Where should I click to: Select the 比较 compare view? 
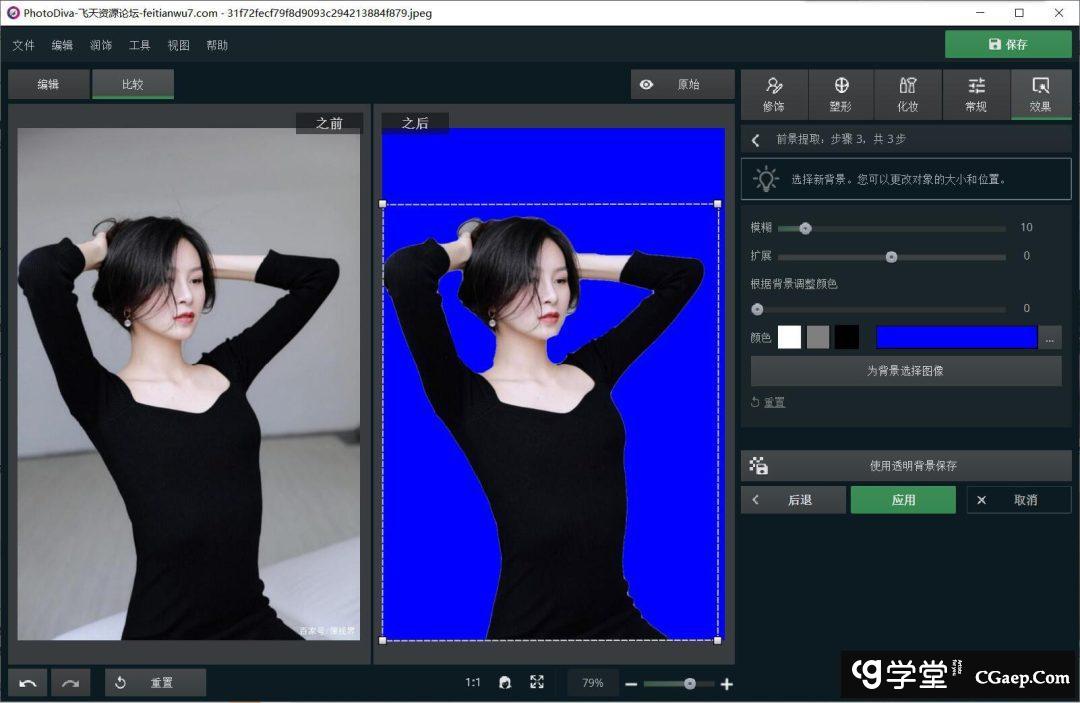tap(133, 85)
